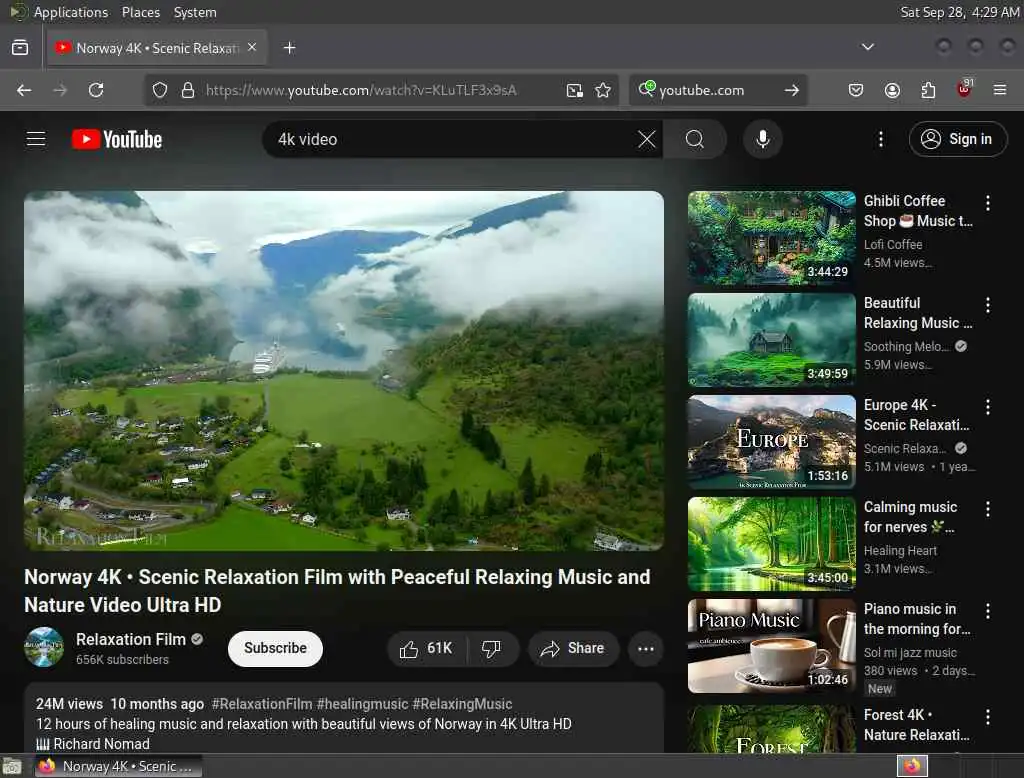This screenshot has width=1024, height=778.
Task: Select the Norway 4K browser tab
Action: coord(157,48)
